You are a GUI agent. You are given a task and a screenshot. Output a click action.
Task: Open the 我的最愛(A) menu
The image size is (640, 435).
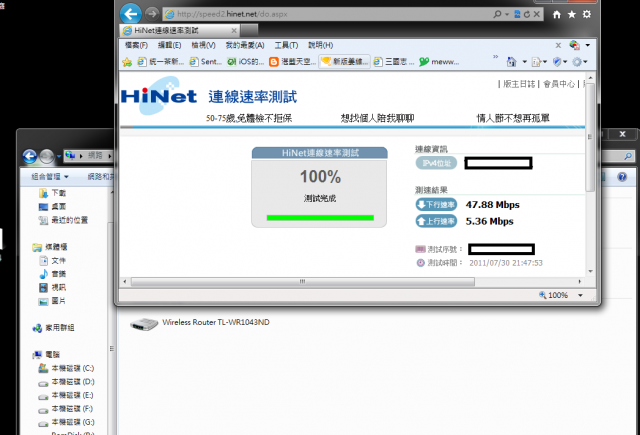(245, 45)
